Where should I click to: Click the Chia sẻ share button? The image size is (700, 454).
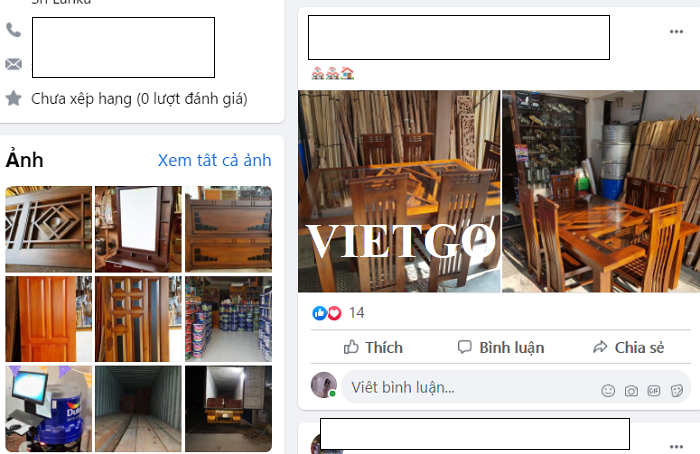(x=628, y=347)
